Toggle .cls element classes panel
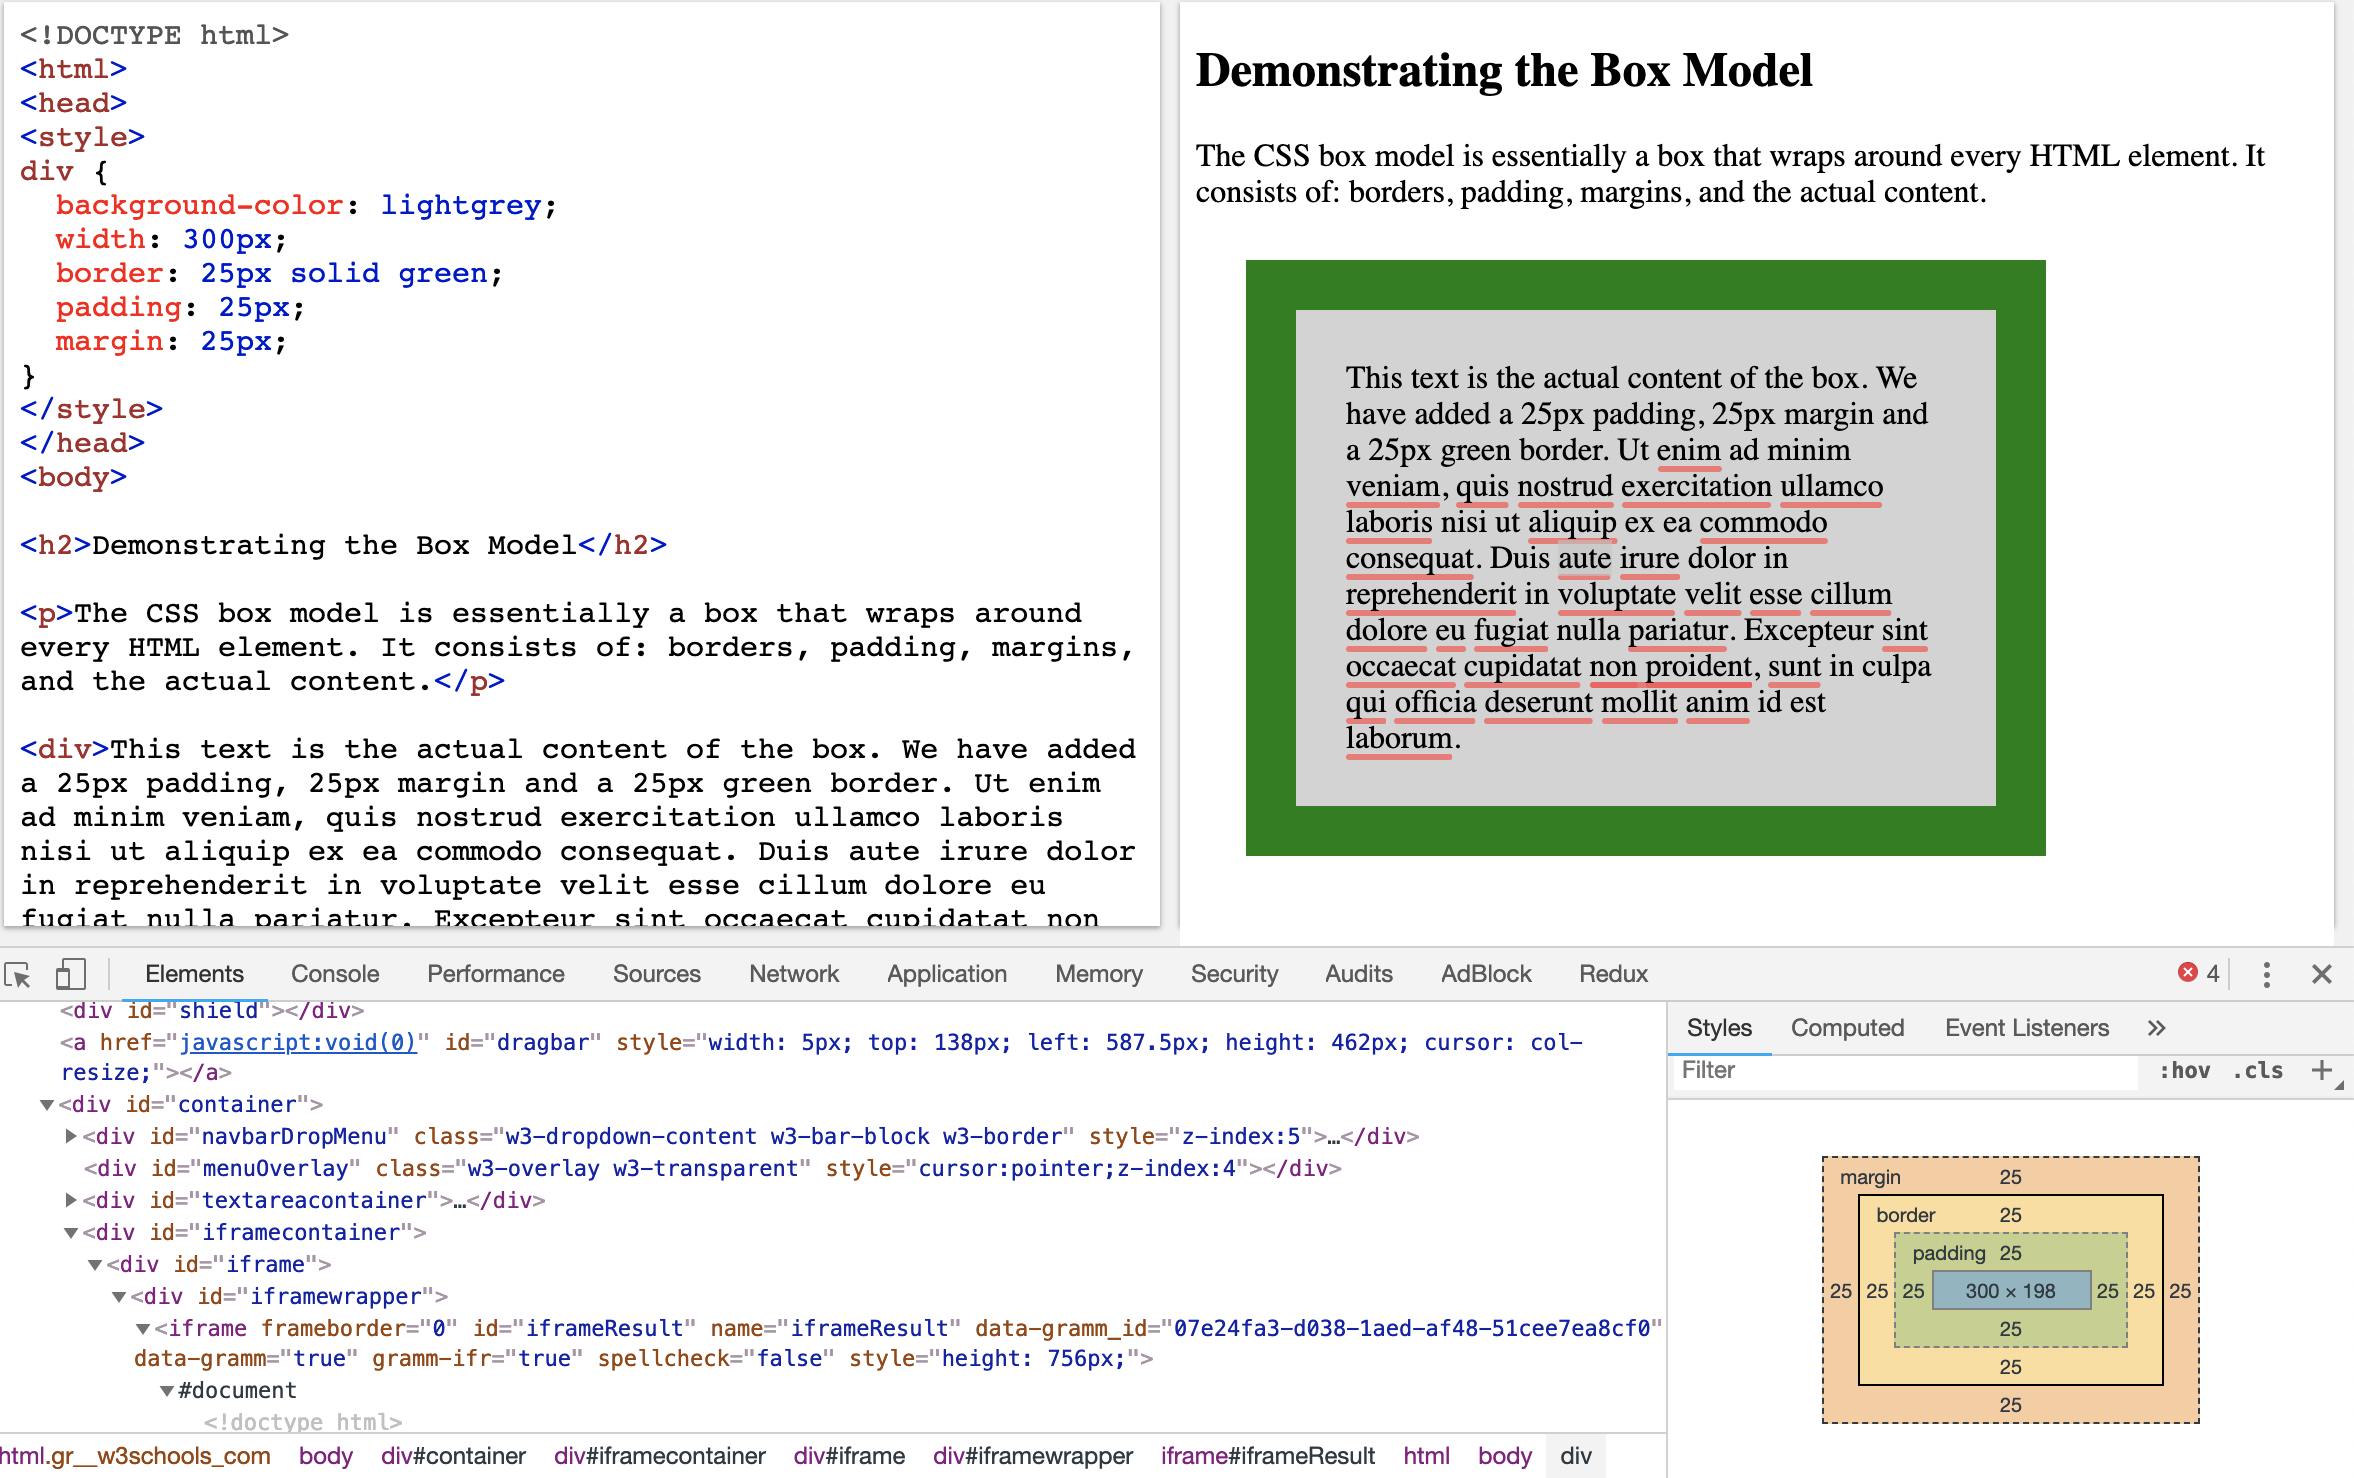 click(x=2257, y=1070)
